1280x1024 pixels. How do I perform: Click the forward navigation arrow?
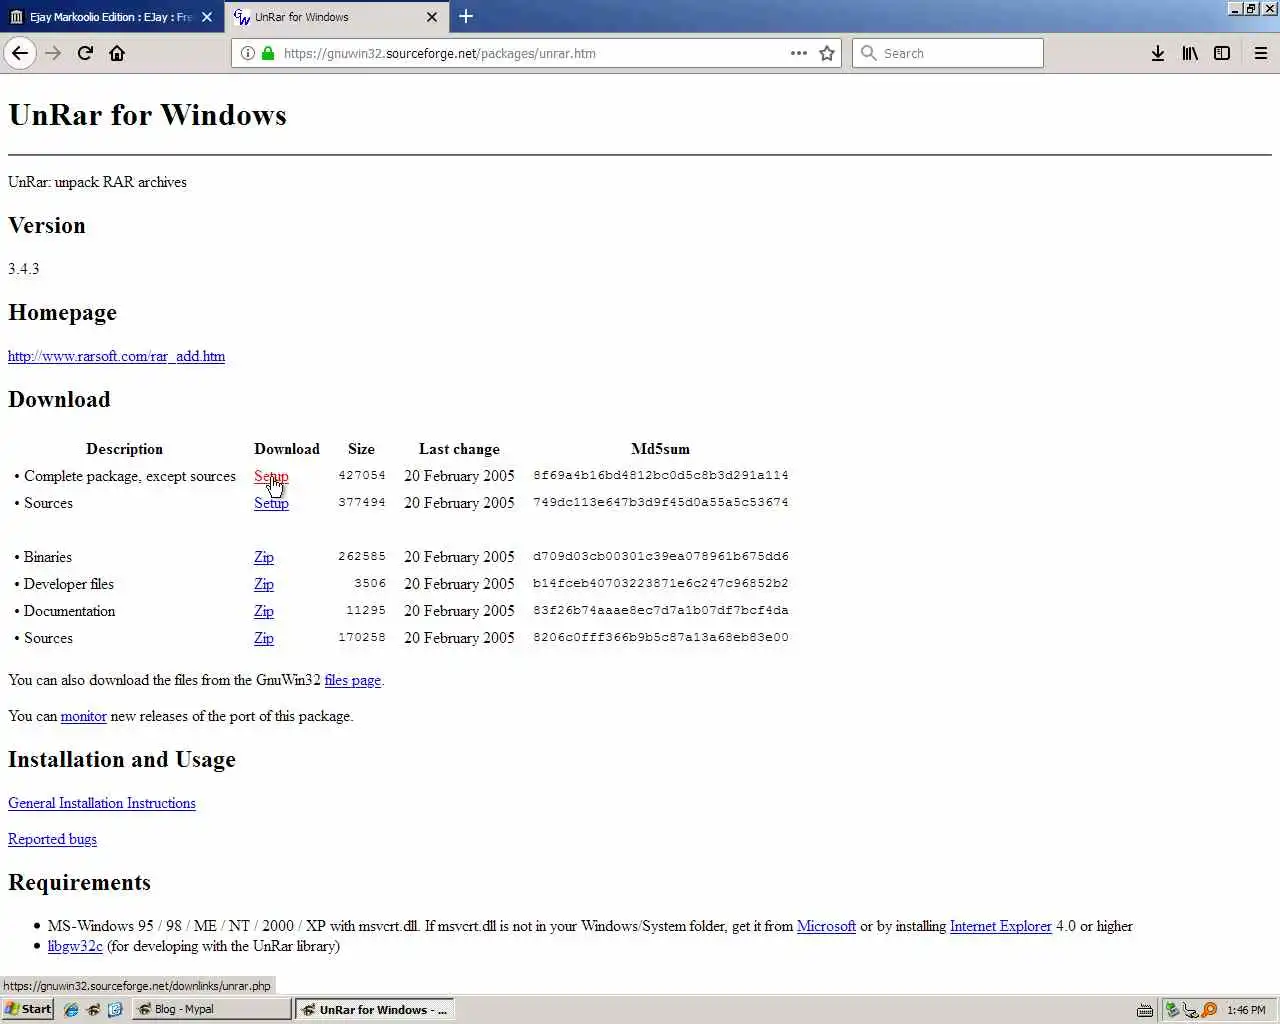pos(53,53)
